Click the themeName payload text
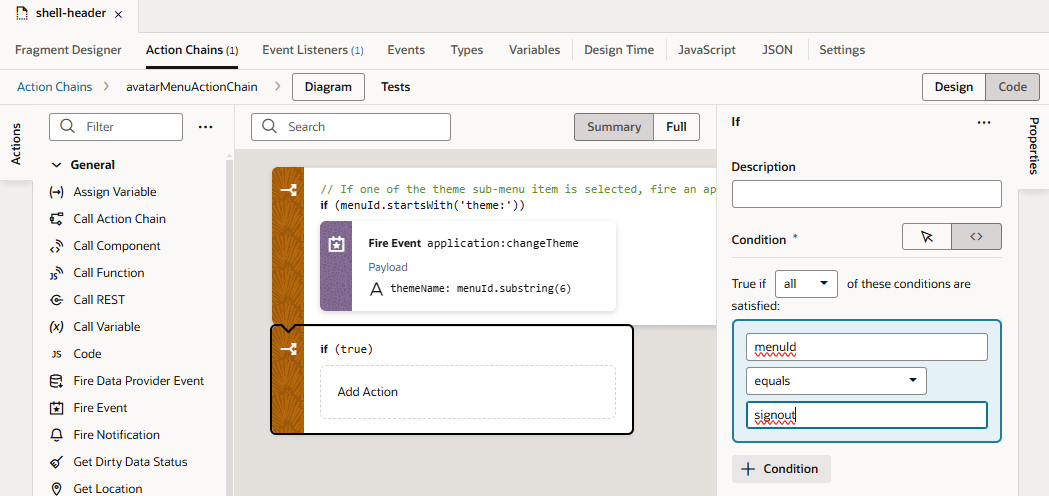The height and width of the screenshot is (496, 1049). pos(481,288)
